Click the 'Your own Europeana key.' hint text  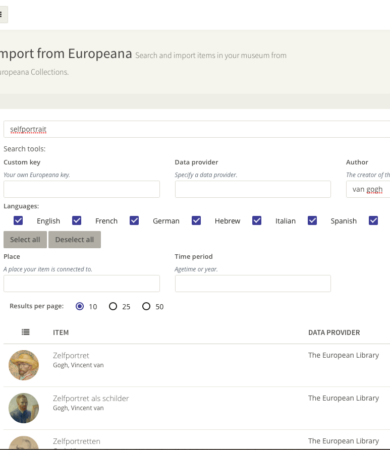[37, 175]
